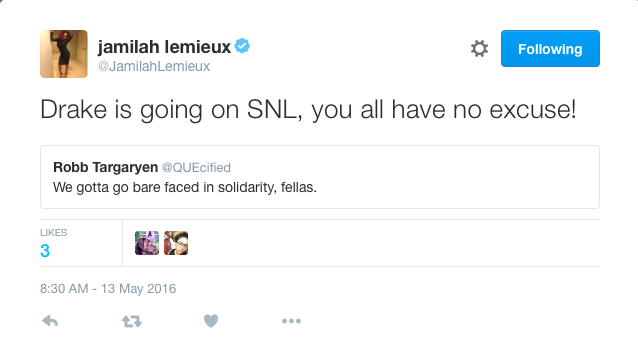Toggle the blue Following button
The width and height of the screenshot is (638, 362).
(x=550, y=48)
